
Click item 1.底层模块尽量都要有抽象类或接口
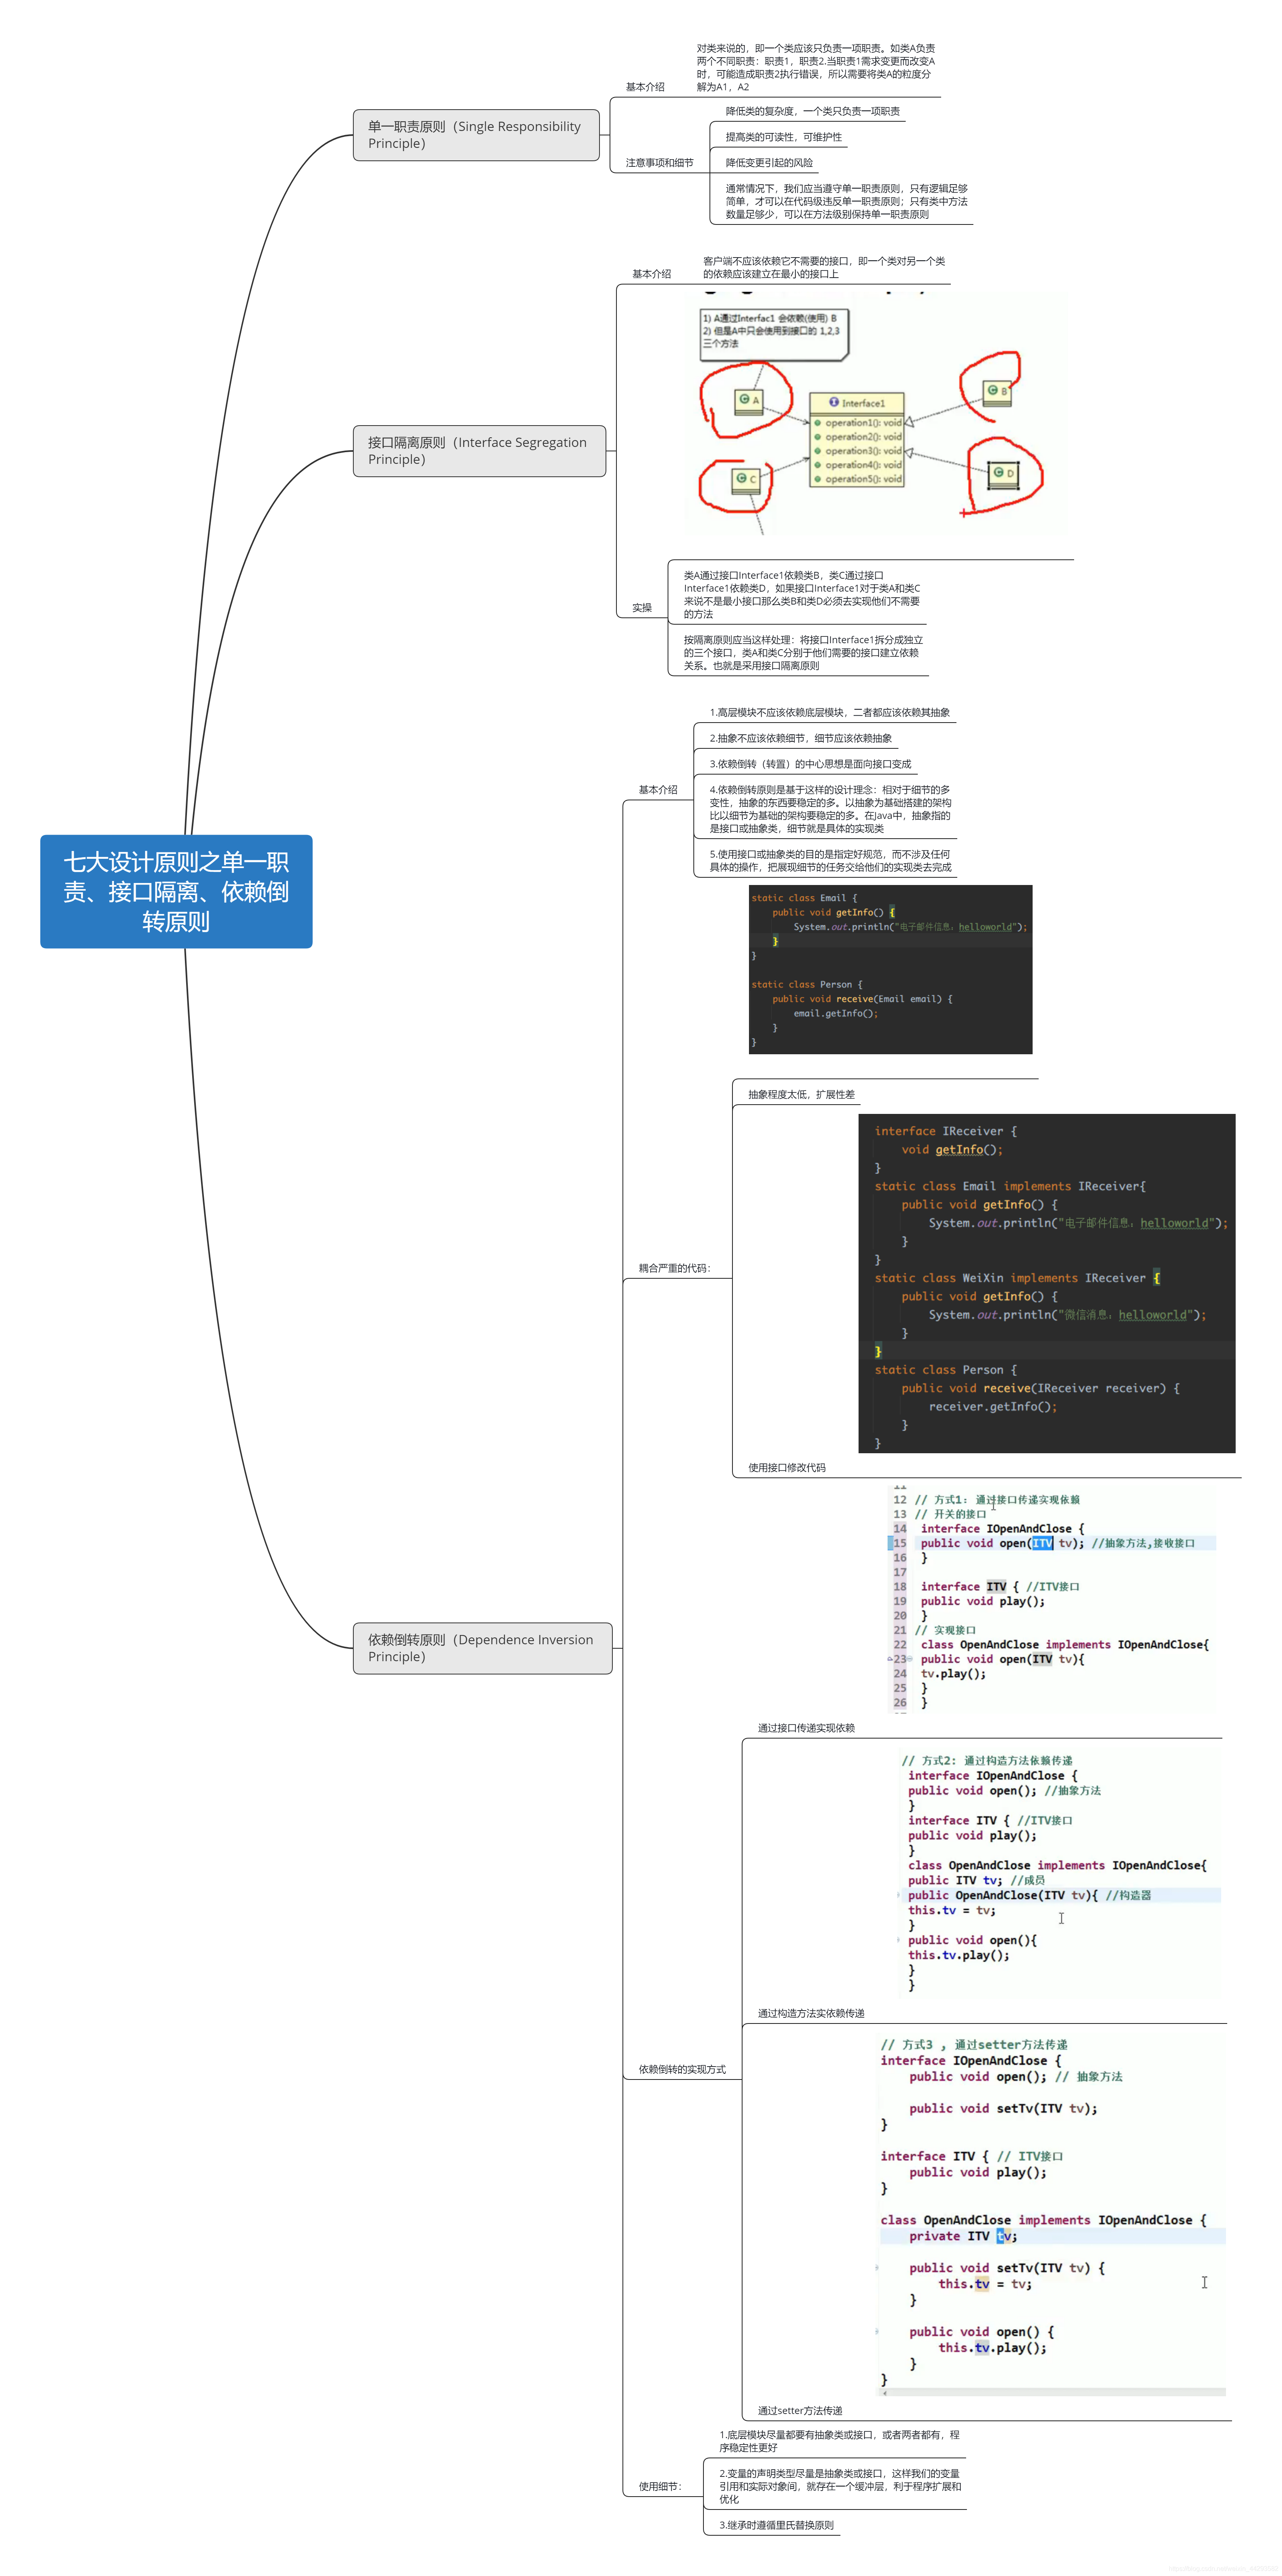point(839,2441)
